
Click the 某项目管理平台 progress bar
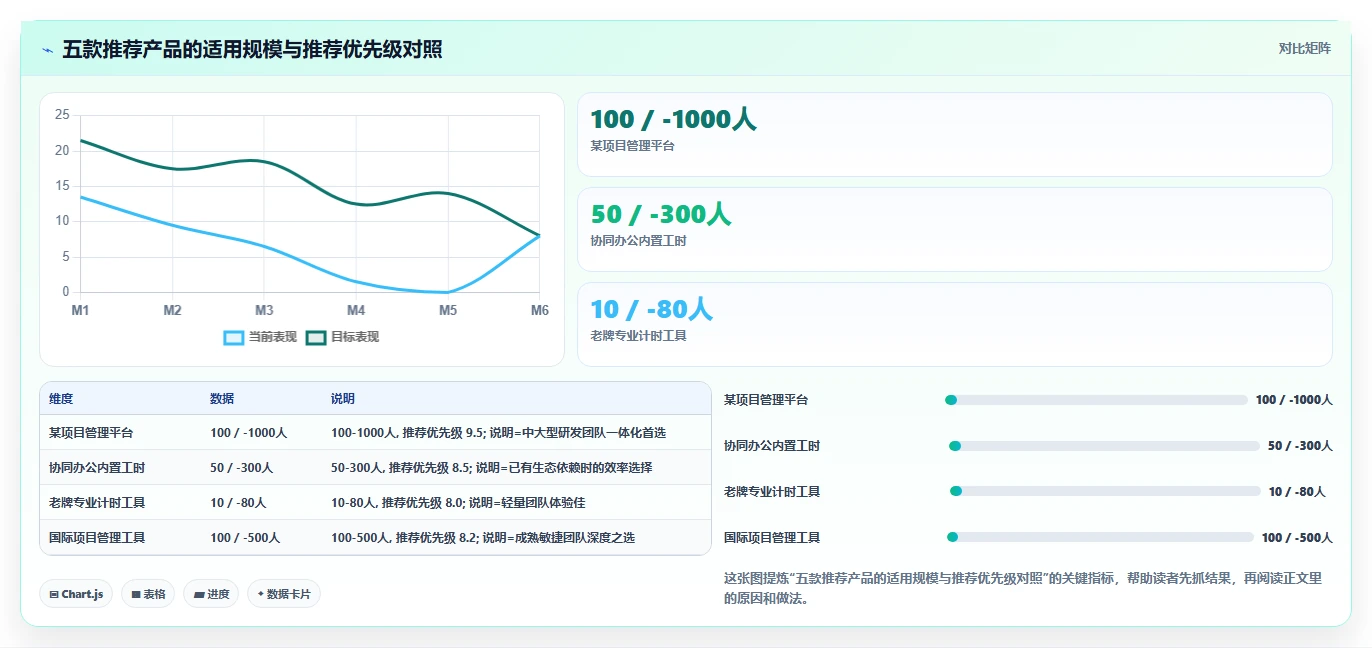tap(1096, 400)
